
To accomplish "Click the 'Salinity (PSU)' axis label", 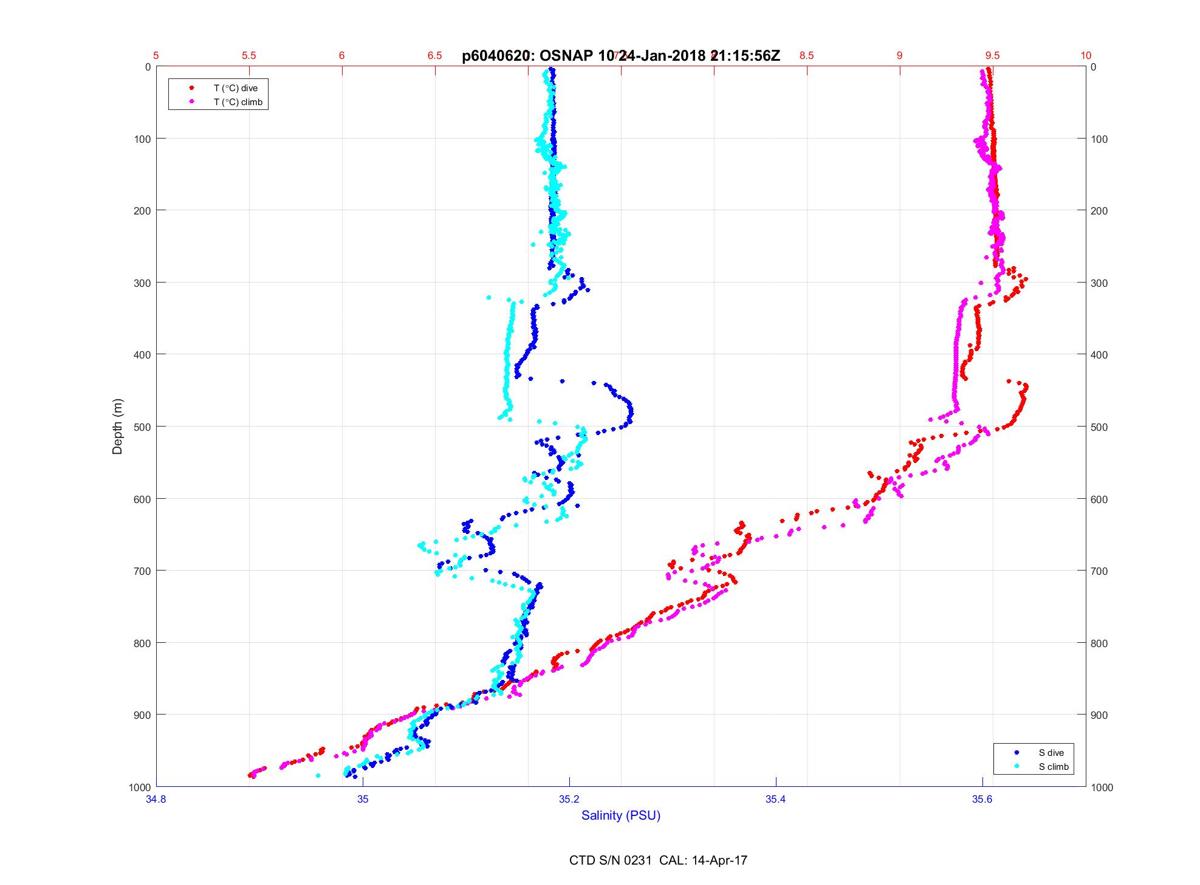I will [x=621, y=816].
